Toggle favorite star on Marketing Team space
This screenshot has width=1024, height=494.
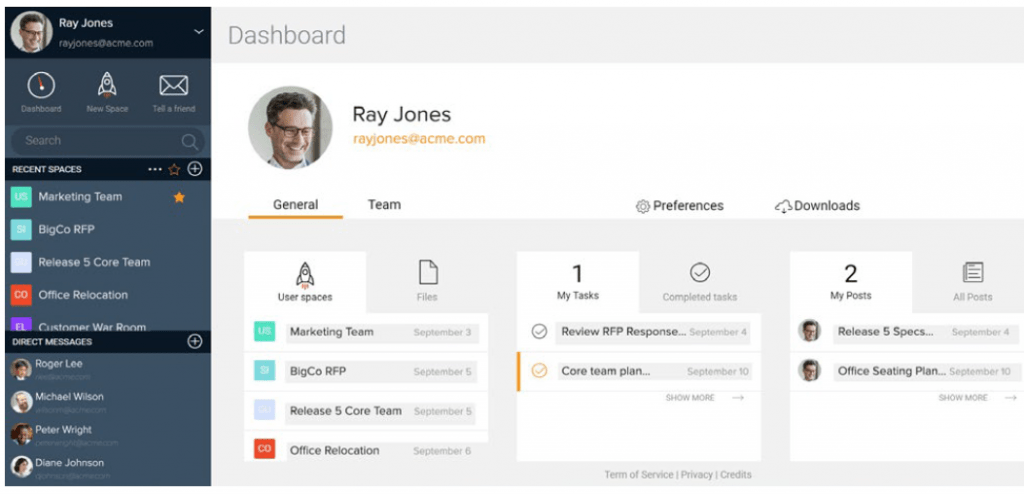click(179, 197)
